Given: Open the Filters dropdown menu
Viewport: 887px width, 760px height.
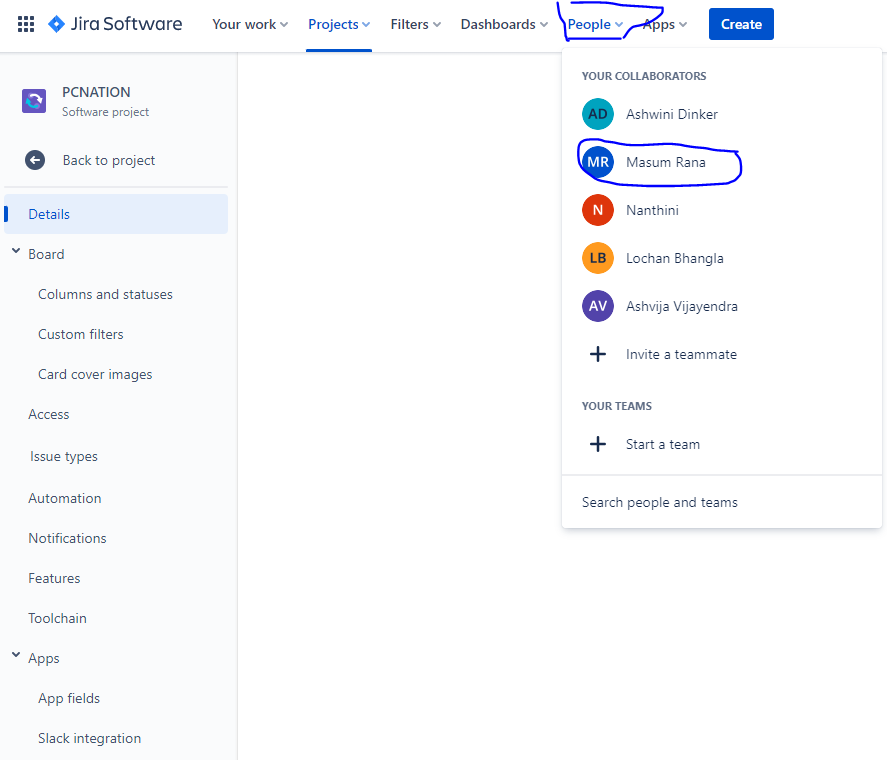Looking at the screenshot, I should tap(416, 24).
